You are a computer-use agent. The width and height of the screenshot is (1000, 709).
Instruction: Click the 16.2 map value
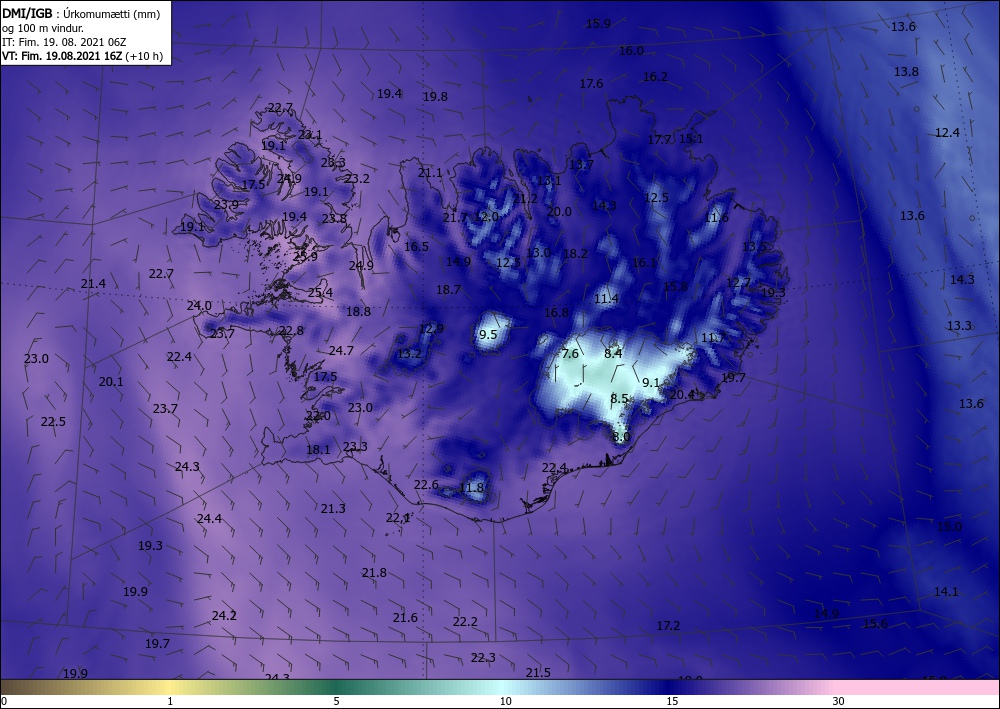[x=655, y=77]
